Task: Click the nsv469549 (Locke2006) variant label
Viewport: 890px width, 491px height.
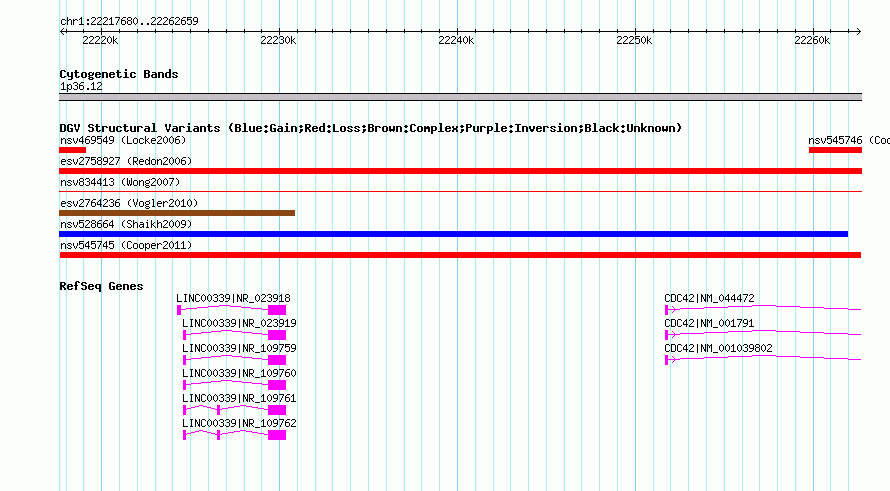Action: coord(123,140)
